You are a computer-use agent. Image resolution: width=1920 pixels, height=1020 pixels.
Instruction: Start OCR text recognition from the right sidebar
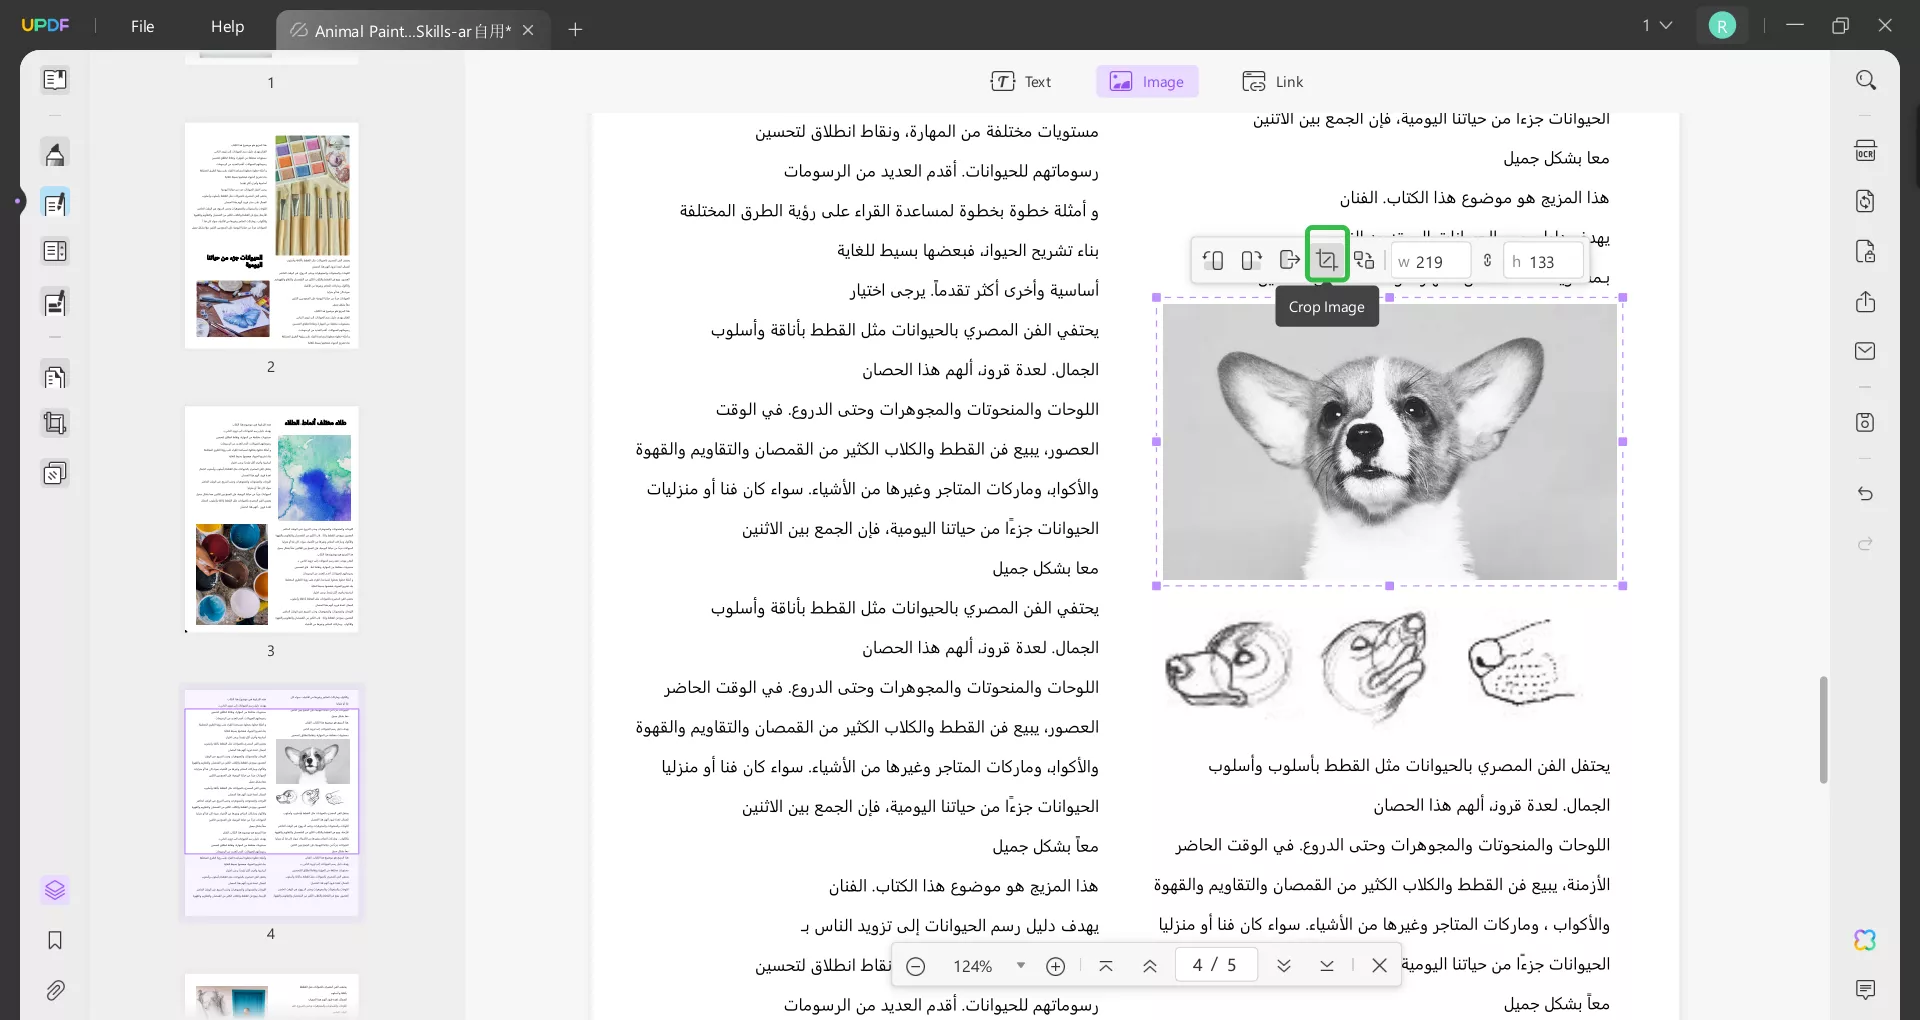click(x=1867, y=149)
